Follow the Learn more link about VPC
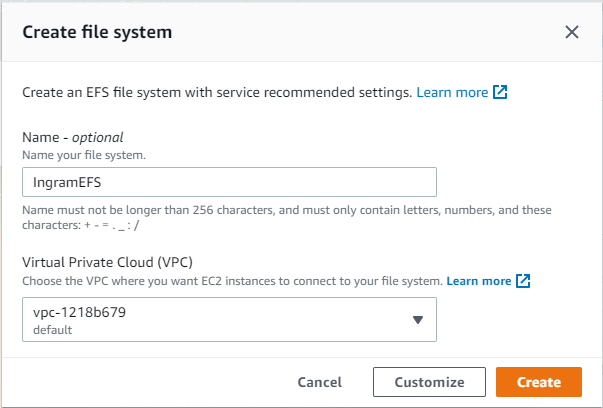This screenshot has height=408, width=603. pos(478,281)
